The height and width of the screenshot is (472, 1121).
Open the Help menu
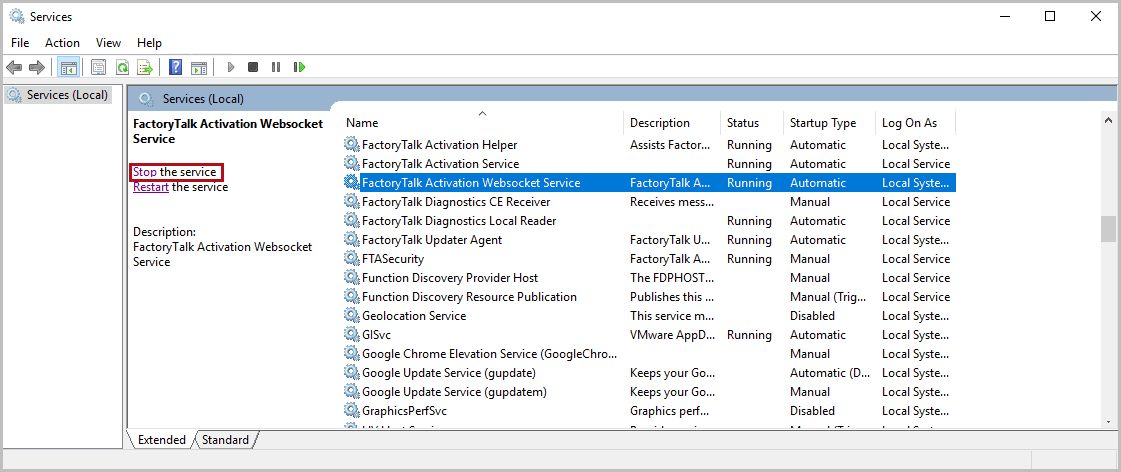click(x=149, y=43)
